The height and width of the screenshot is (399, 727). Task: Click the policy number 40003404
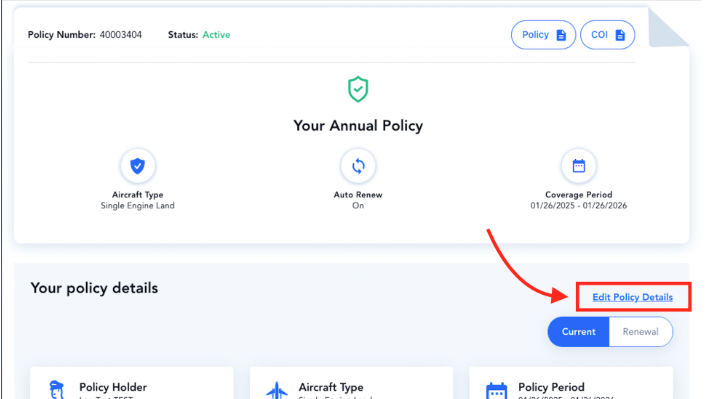coord(121,35)
